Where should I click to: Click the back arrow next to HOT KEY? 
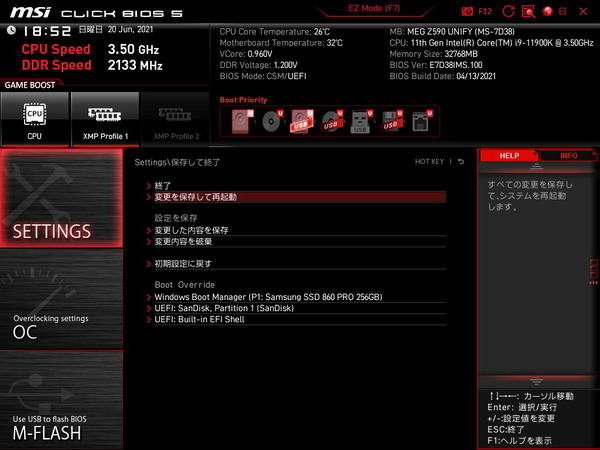461,161
